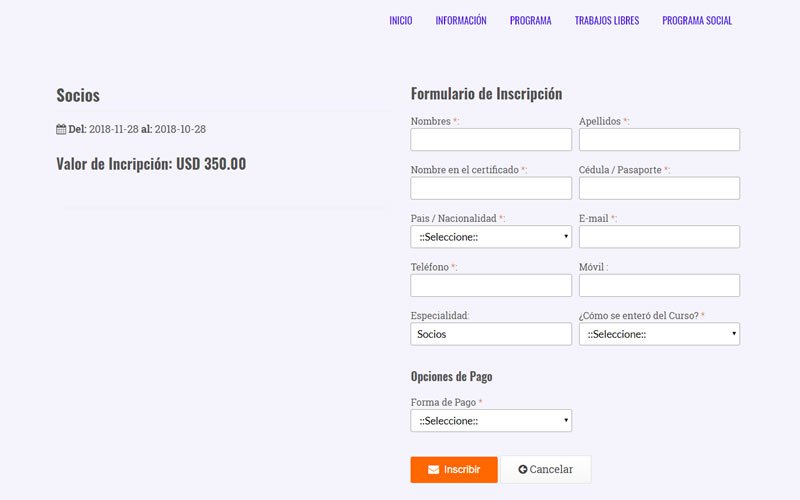Expand the ¿Cómo se enteró del Curso? dropdown
Image resolution: width=800 pixels, height=500 pixels.
pos(659,334)
